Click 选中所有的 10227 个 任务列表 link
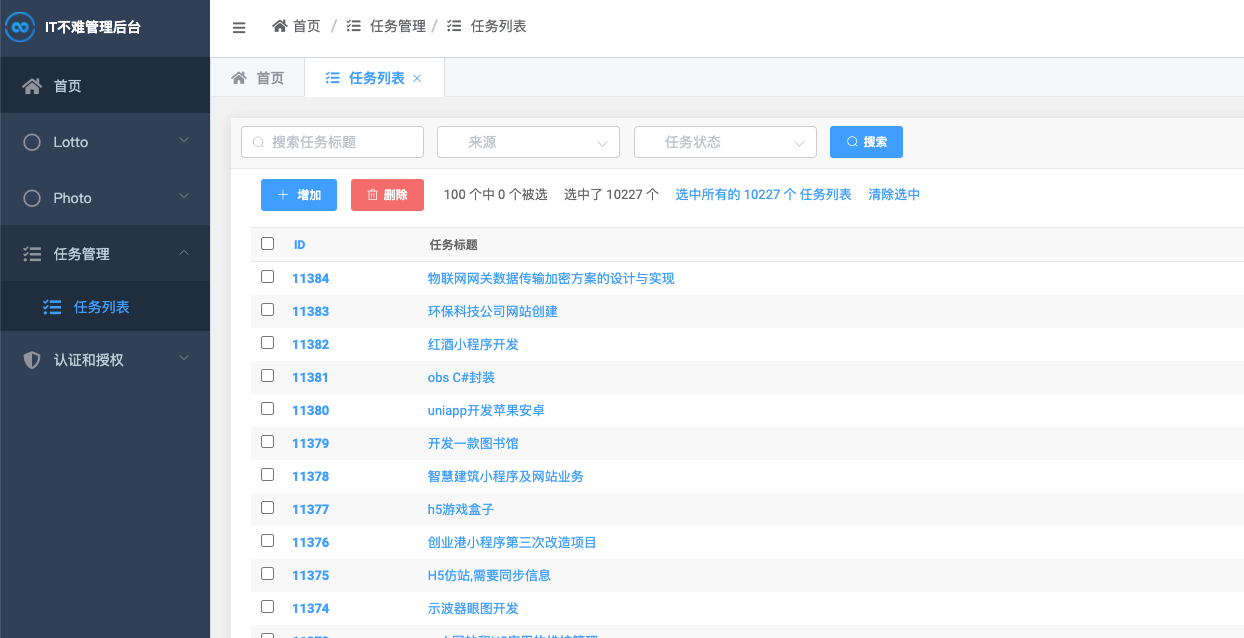The image size is (1244, 638). [763, 195]
